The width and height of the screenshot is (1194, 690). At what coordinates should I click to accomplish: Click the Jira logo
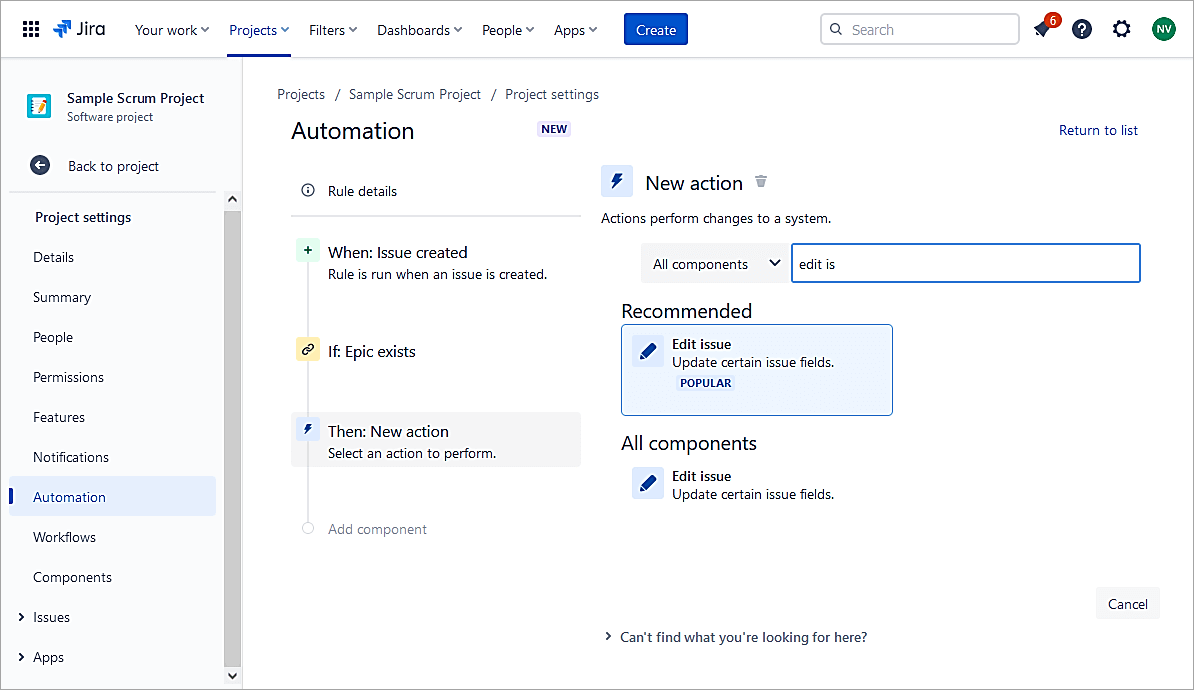point(80,30)
